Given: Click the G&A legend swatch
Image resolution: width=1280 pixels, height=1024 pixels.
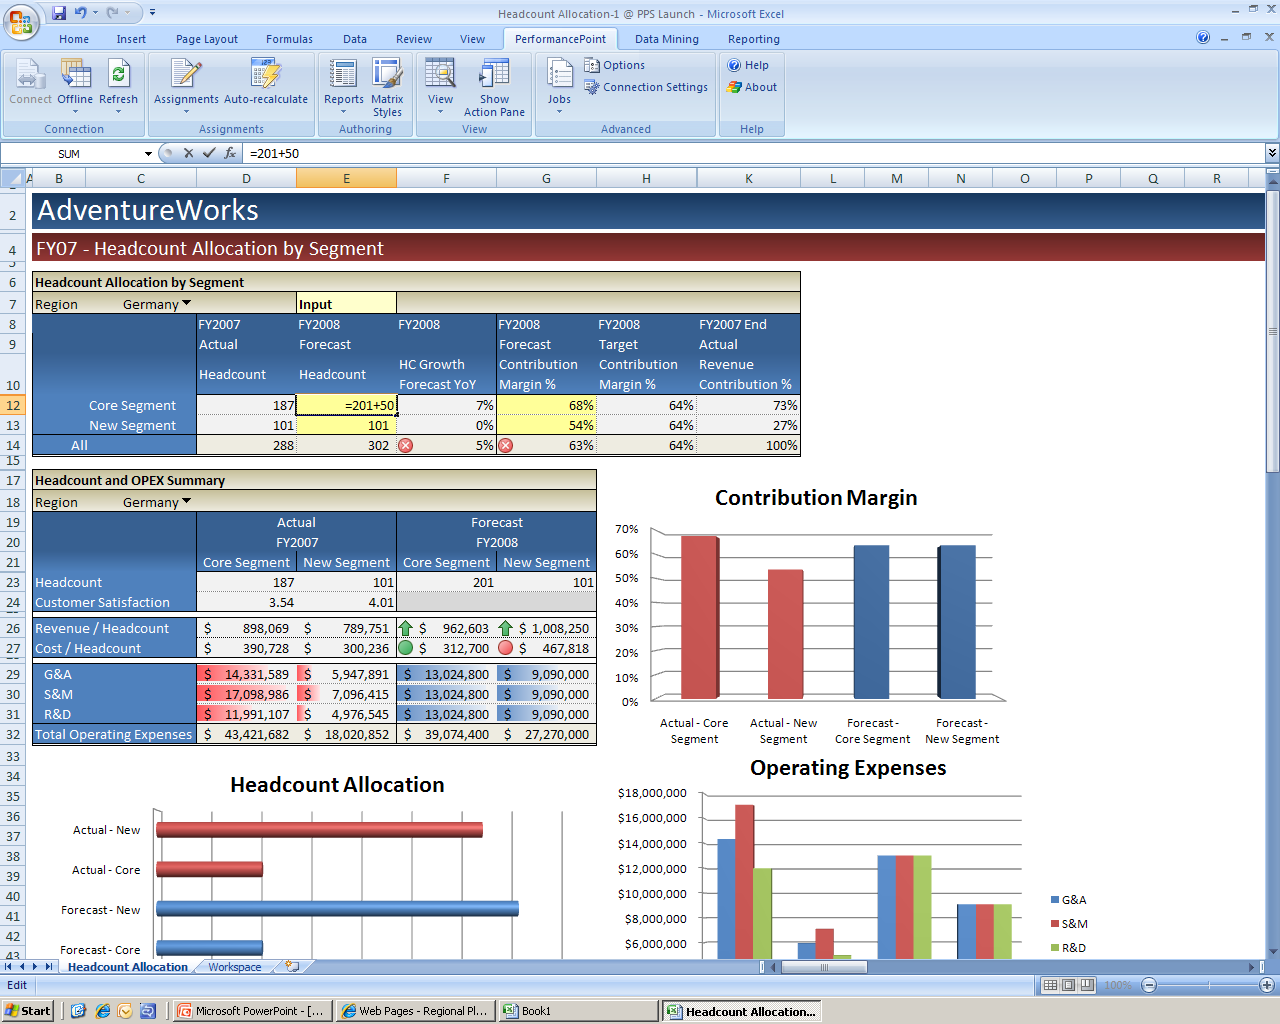Looking at the screenshot, I should tap(1055, 900).
